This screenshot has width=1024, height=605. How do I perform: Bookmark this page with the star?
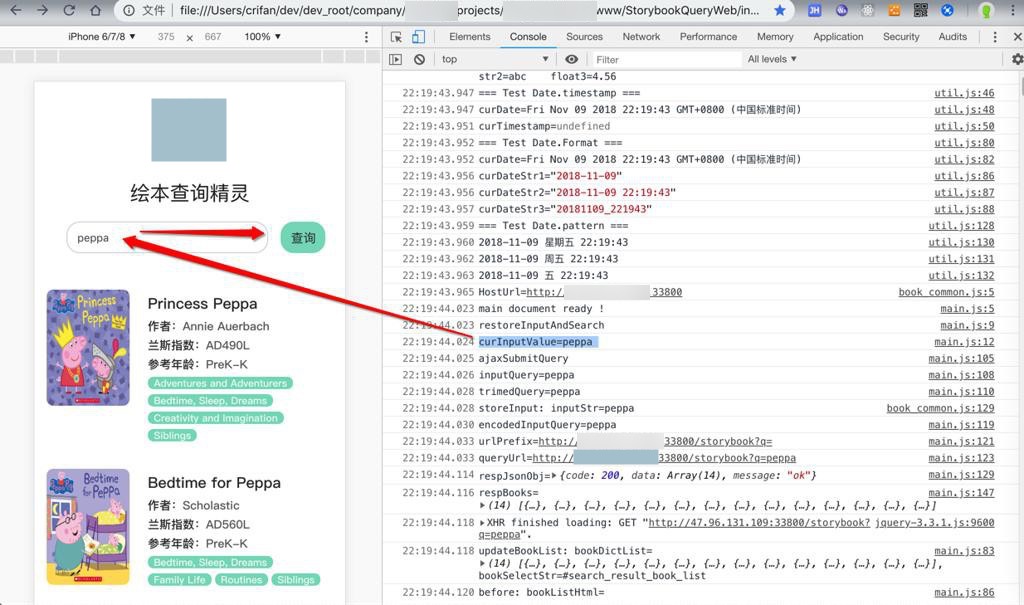780,10
